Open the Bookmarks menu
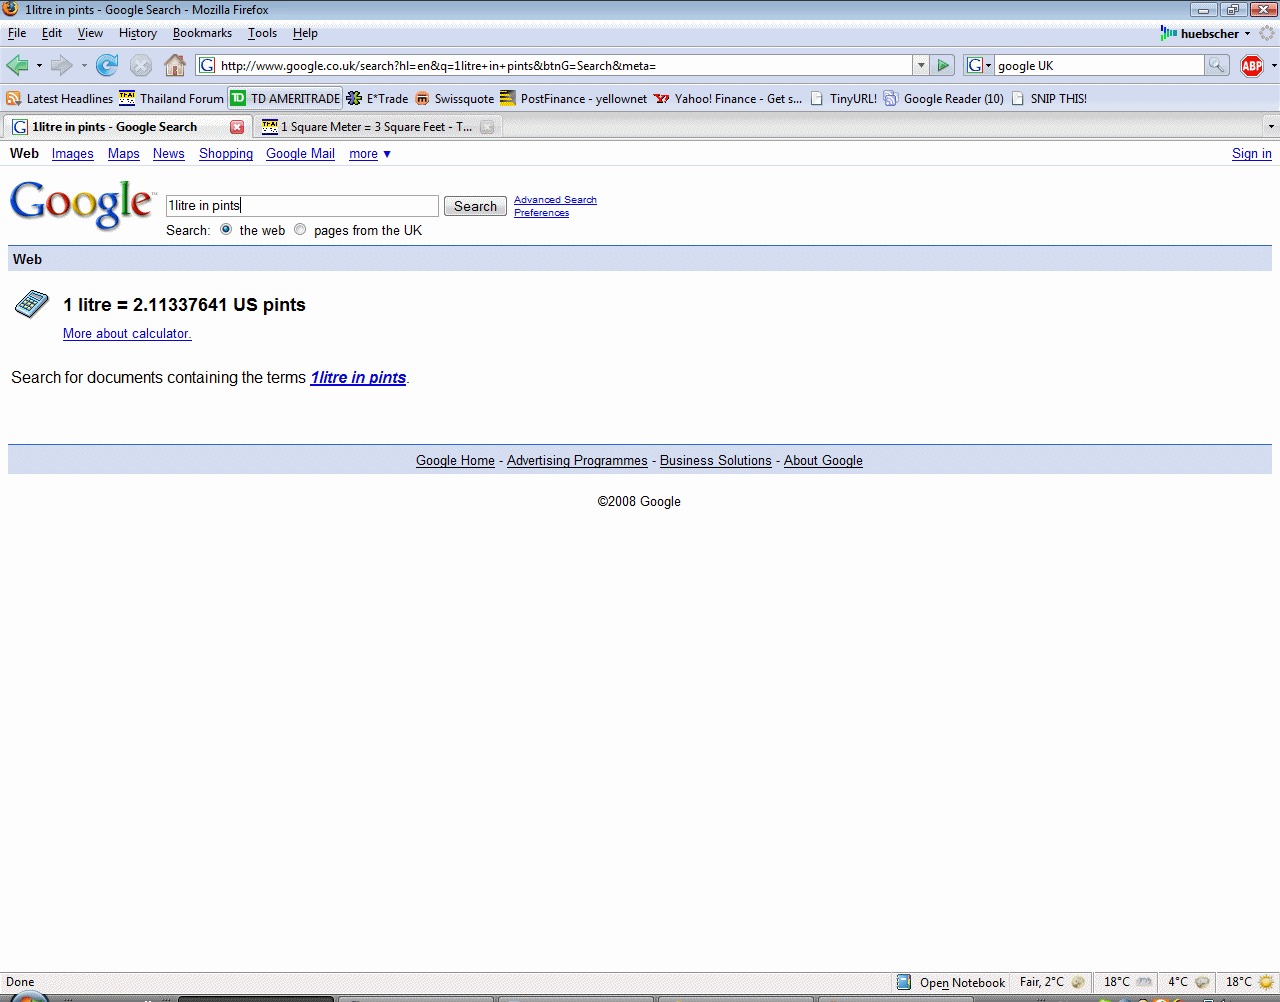 pos(202,33)
